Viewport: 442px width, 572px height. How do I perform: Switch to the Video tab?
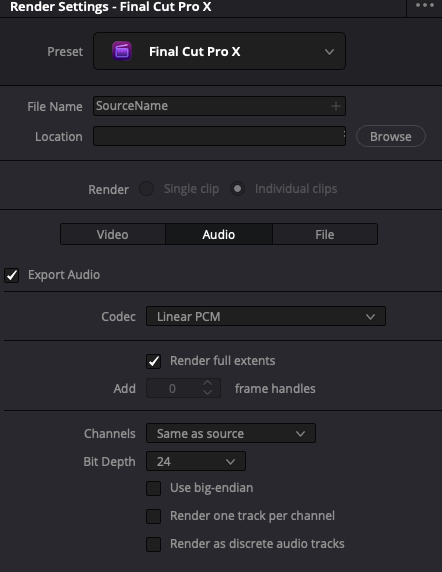[113, 234]
